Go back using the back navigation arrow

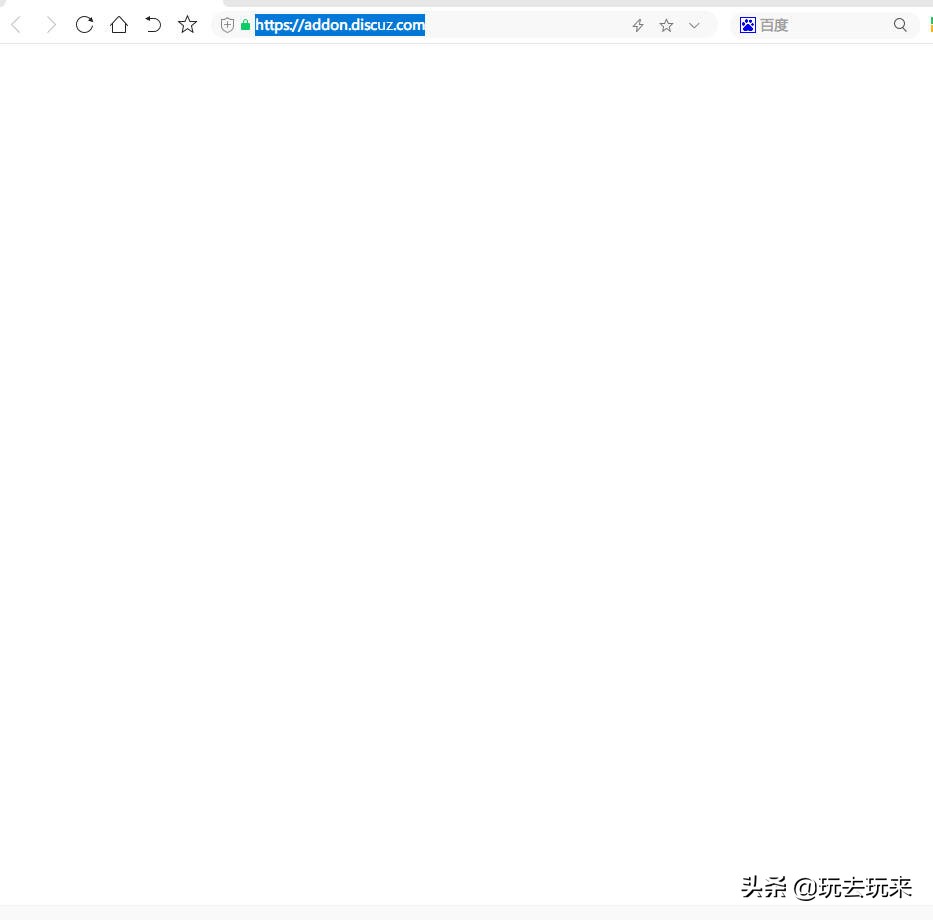pyautogui.click(x=16, y=24)
